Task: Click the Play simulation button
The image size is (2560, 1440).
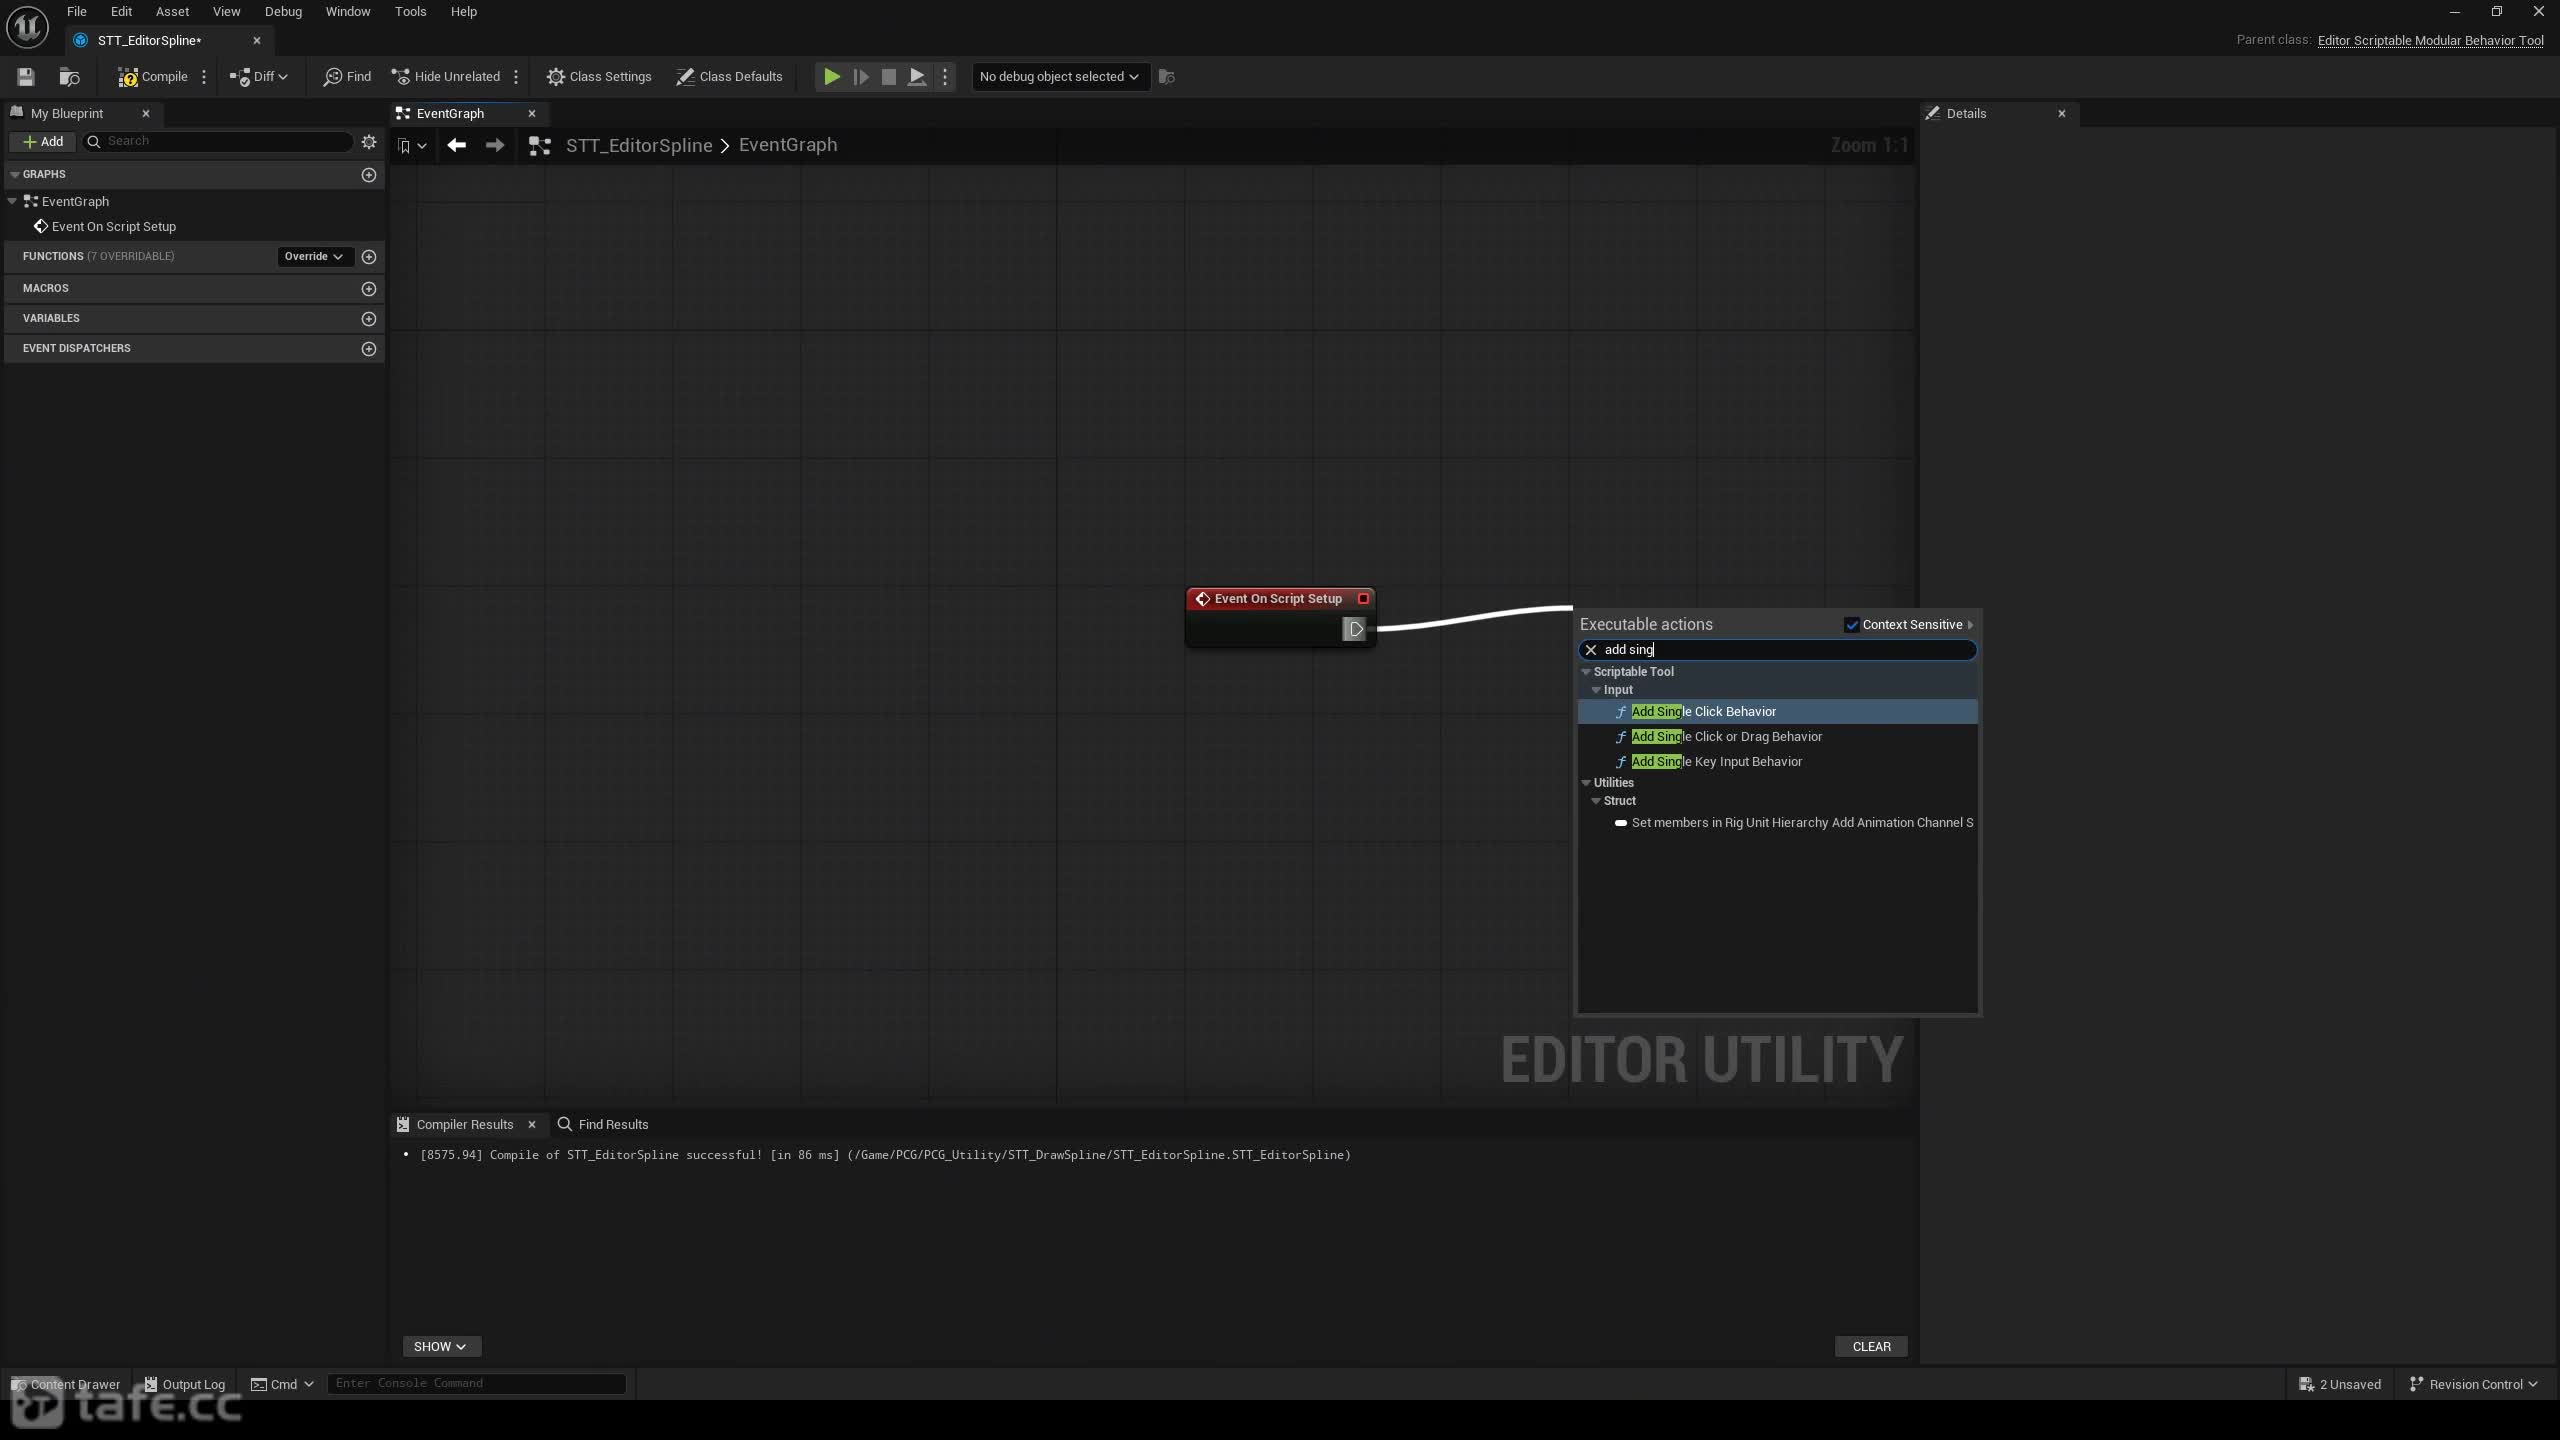Action: coord(831,77)
